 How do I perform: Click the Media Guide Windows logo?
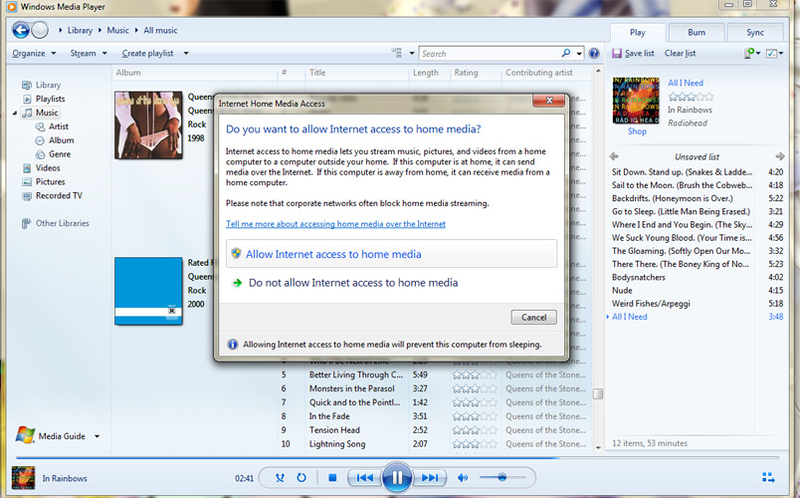[x=25, y=435]
